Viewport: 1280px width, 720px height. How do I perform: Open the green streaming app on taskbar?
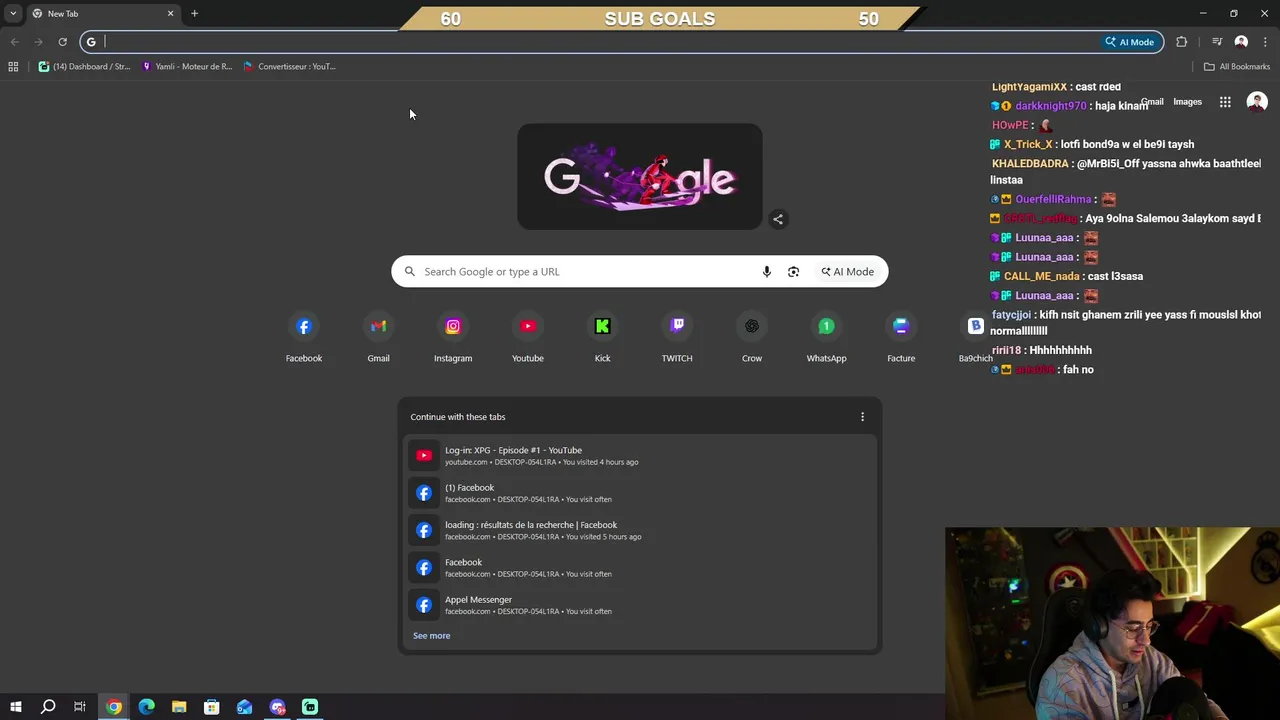point(310,707)
